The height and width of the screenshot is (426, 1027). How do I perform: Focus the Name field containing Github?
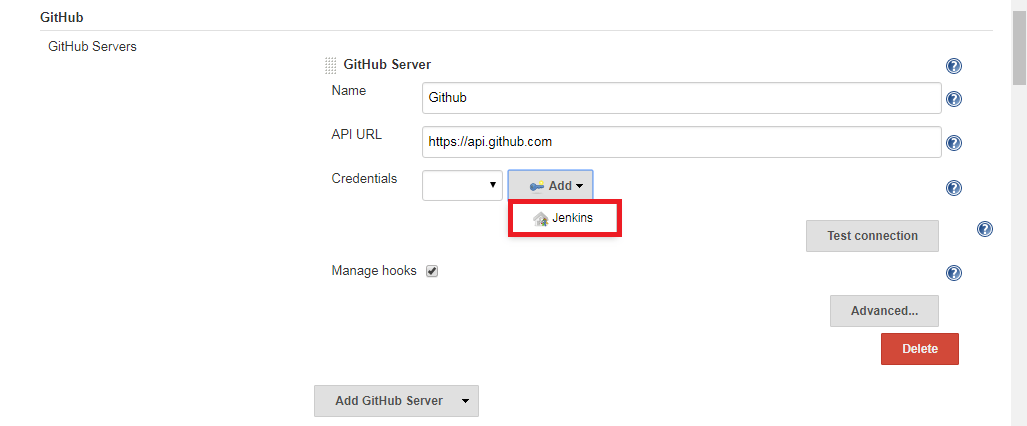point(682,98)
